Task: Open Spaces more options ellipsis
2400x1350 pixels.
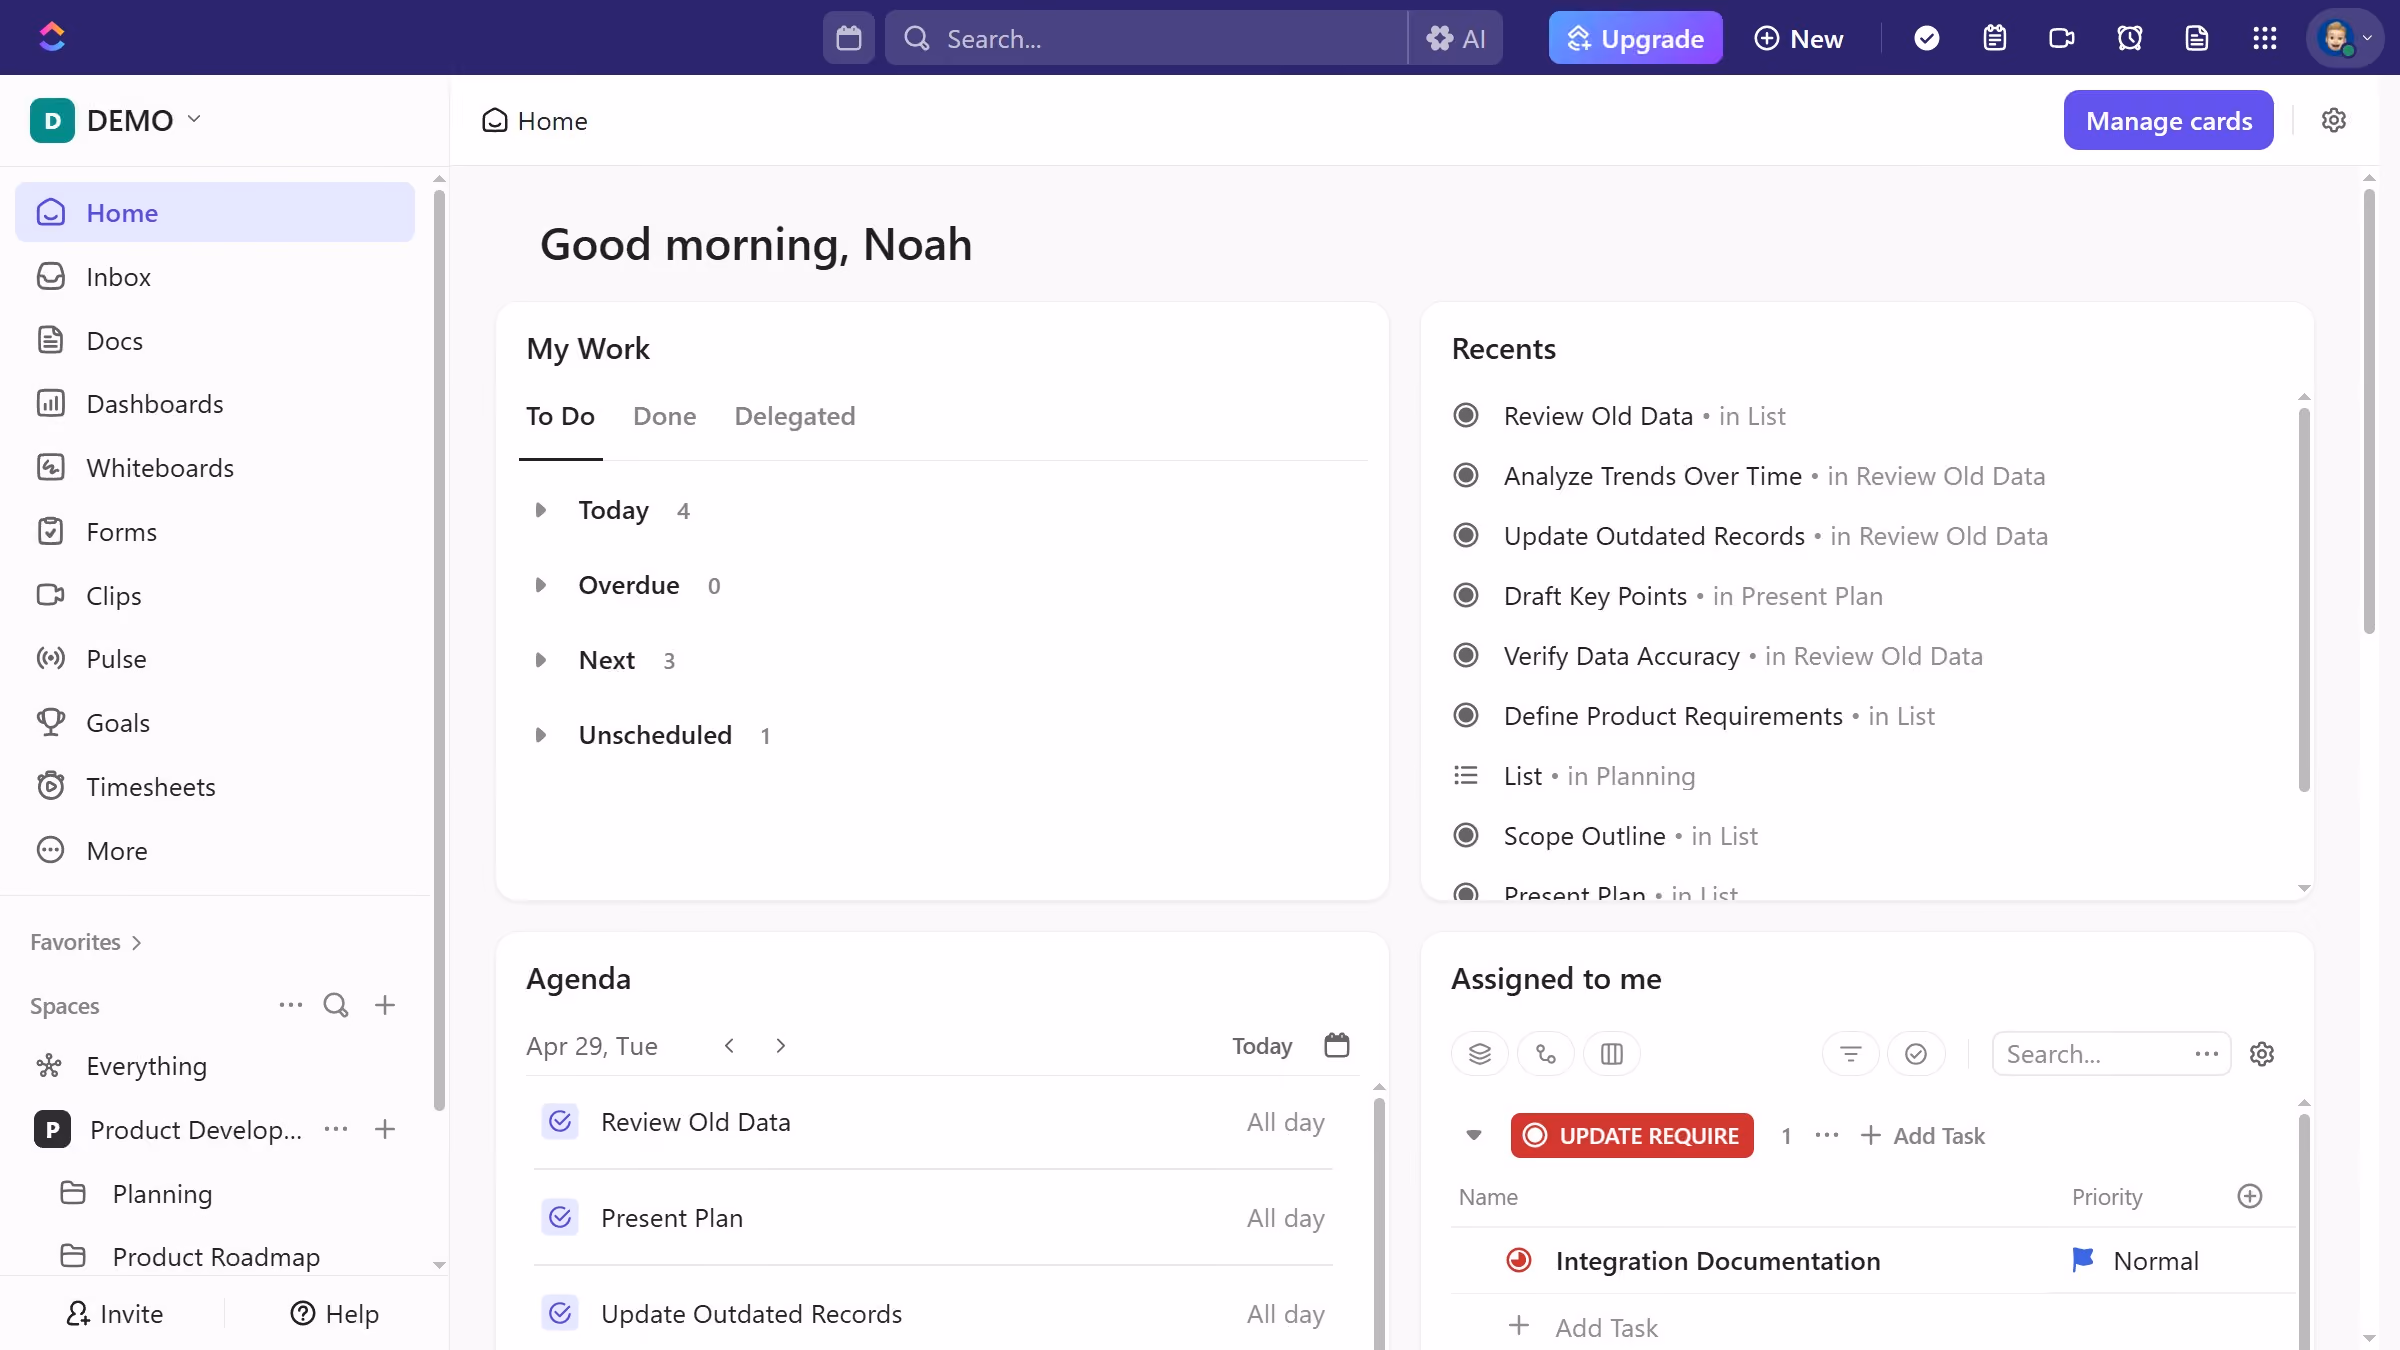Action: [x=291, y=1005]
